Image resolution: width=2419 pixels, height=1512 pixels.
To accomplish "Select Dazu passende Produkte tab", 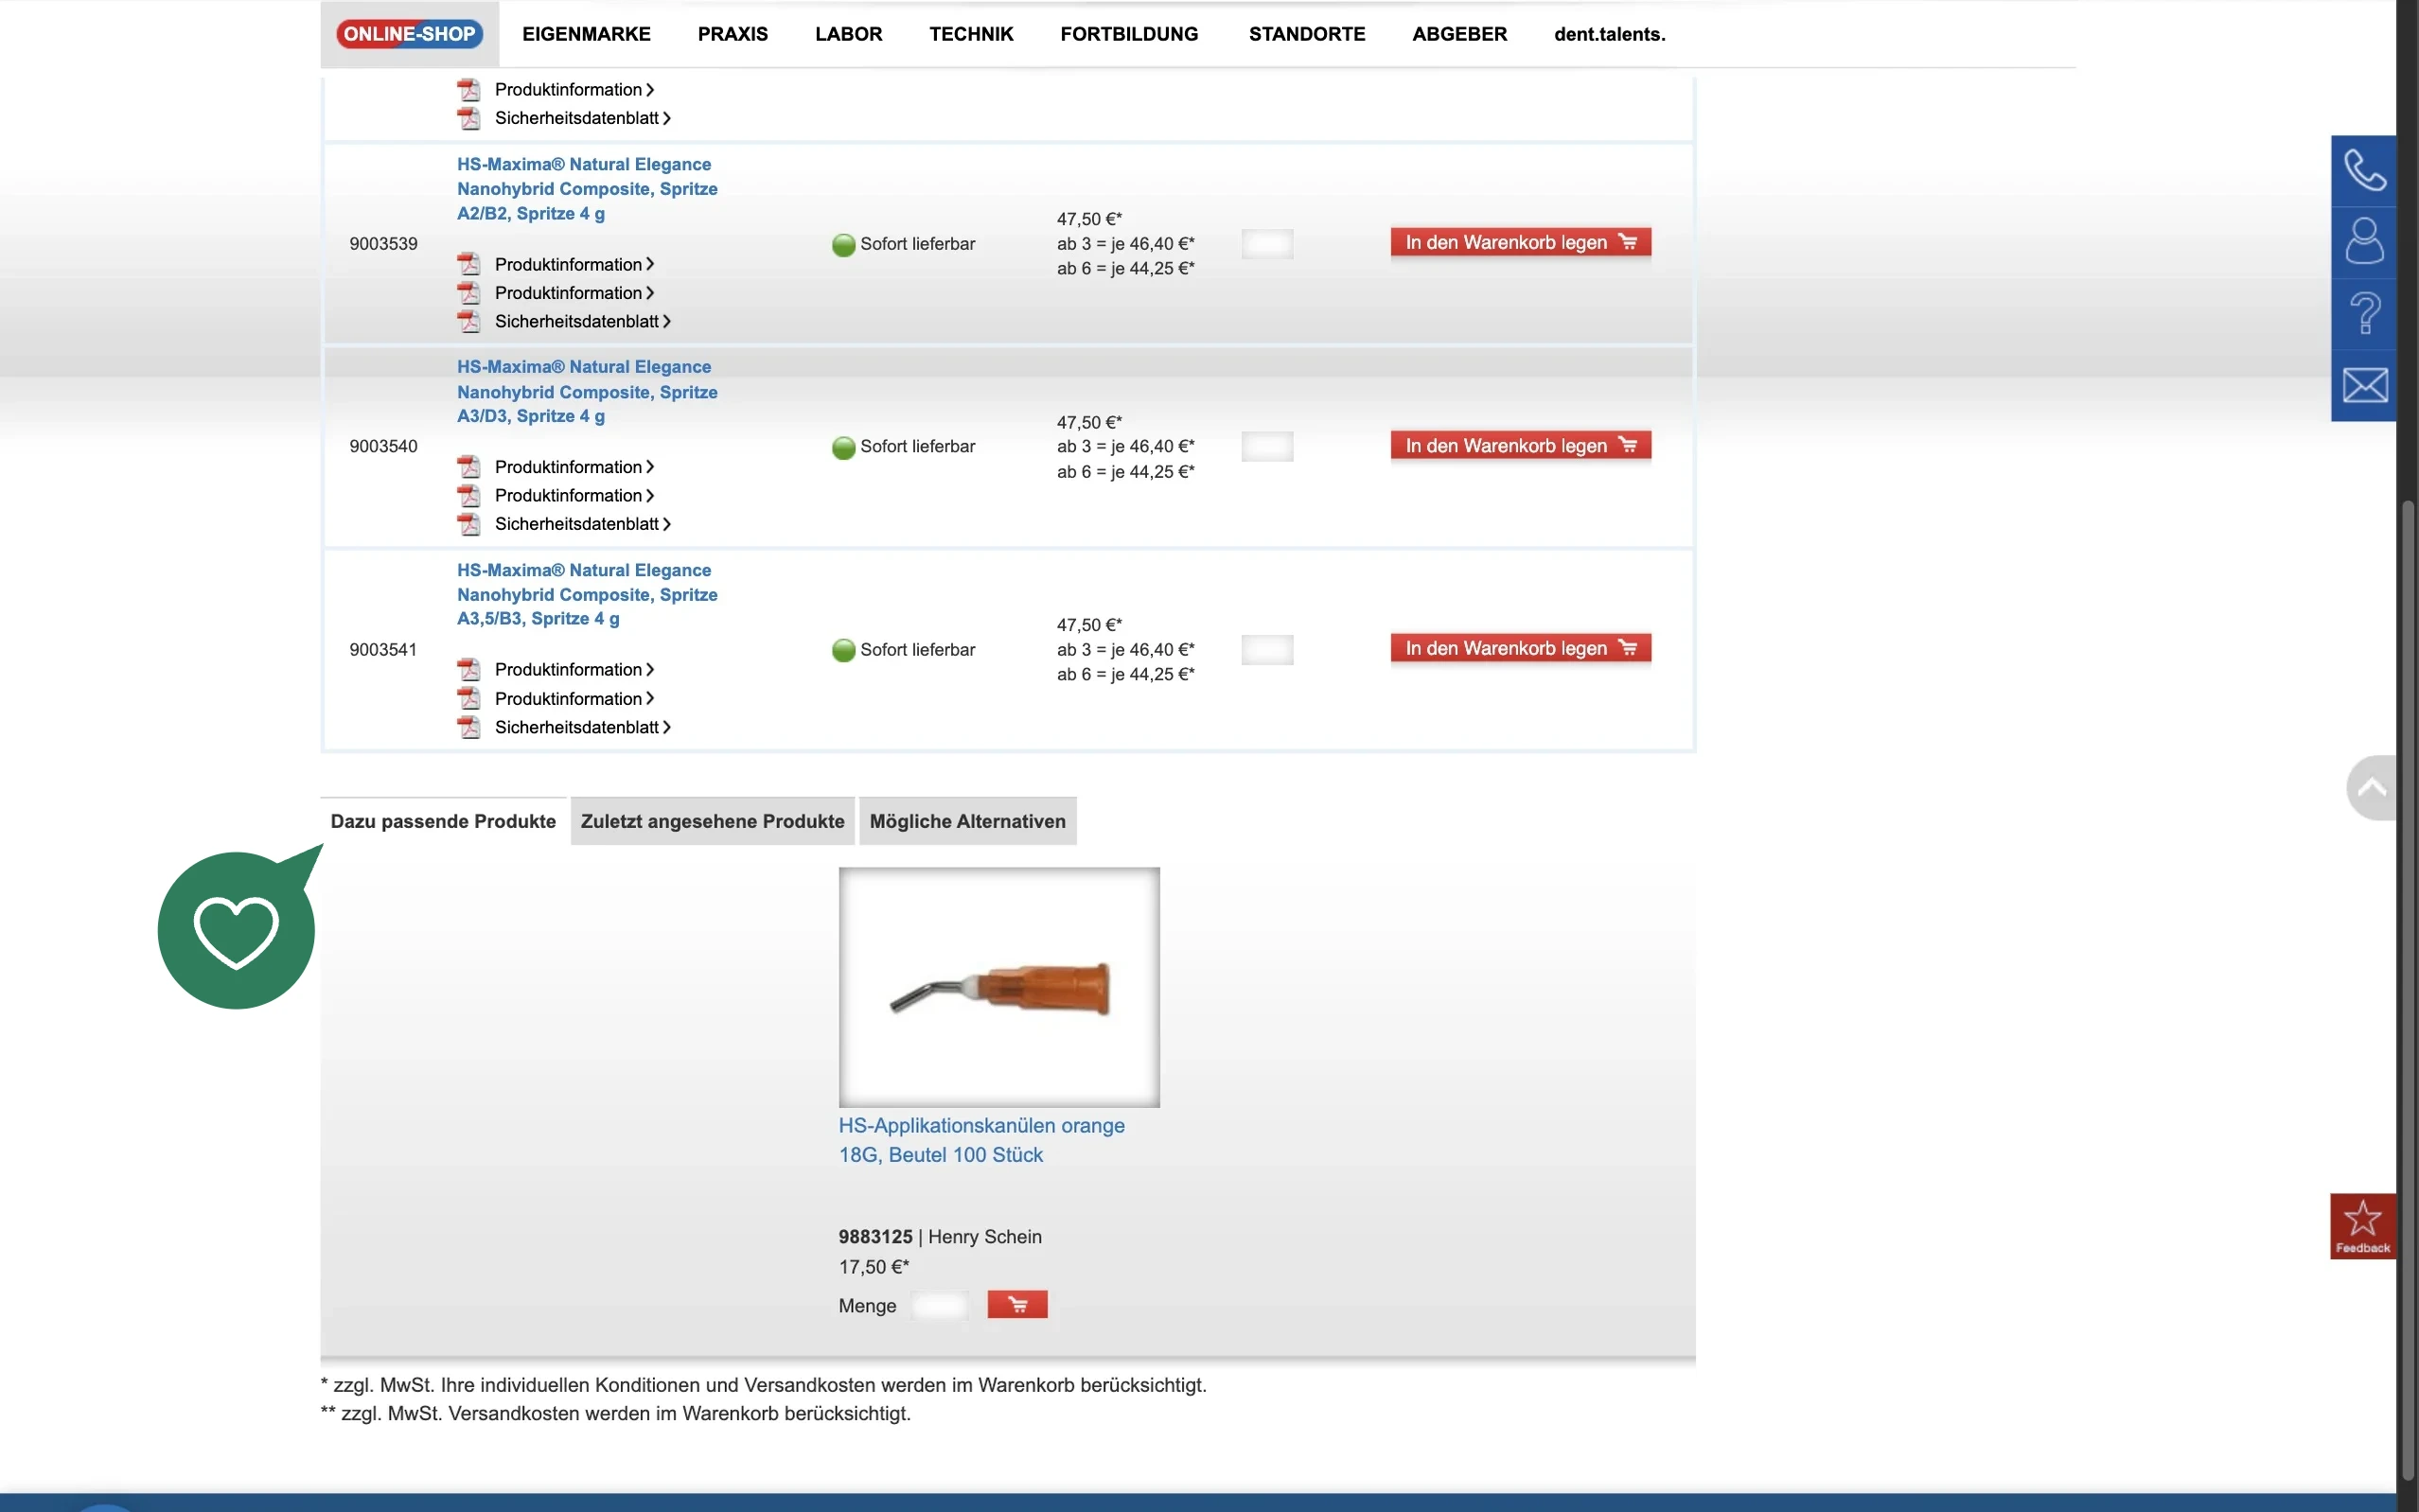I will coord(443,821).
